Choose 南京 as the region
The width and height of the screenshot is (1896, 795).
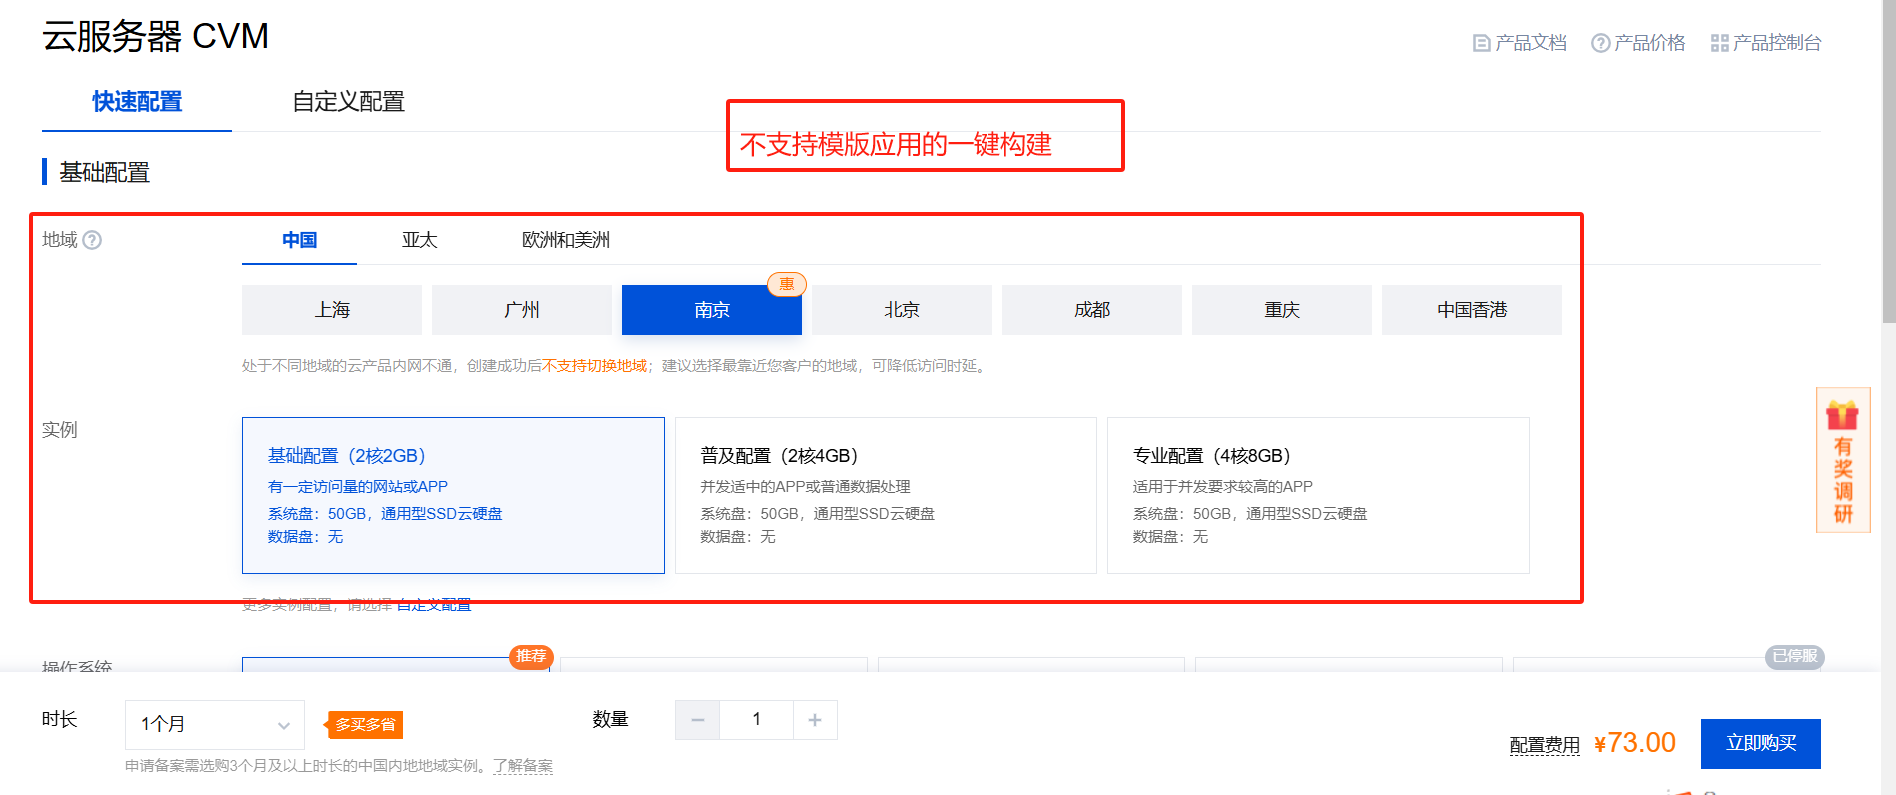[712, 310]
